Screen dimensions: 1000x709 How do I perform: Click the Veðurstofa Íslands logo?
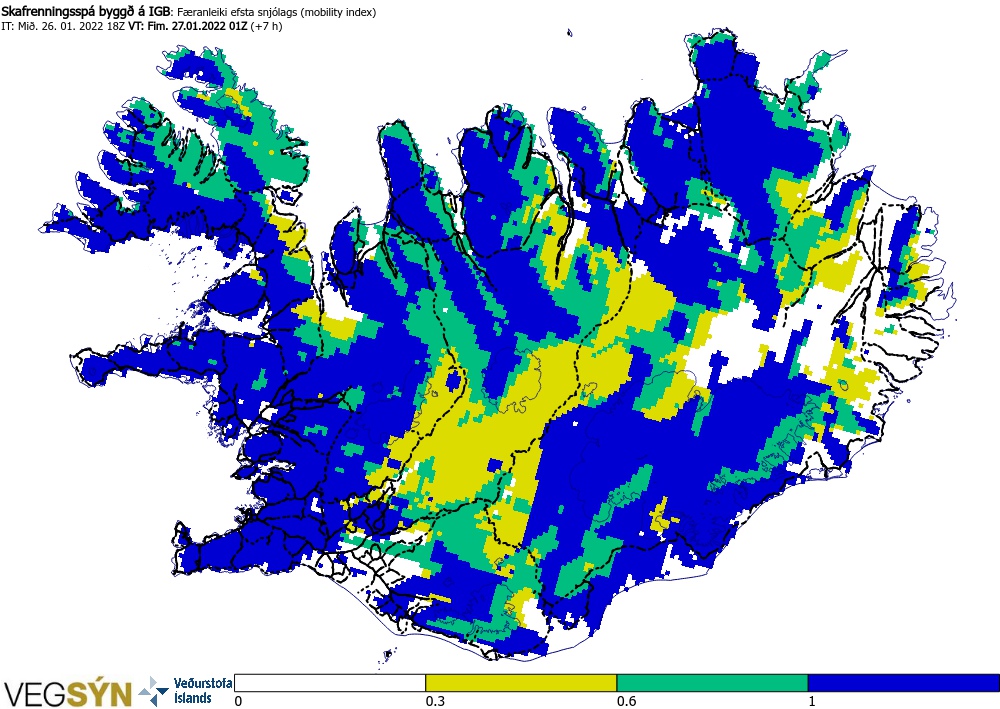coord(186,691)
